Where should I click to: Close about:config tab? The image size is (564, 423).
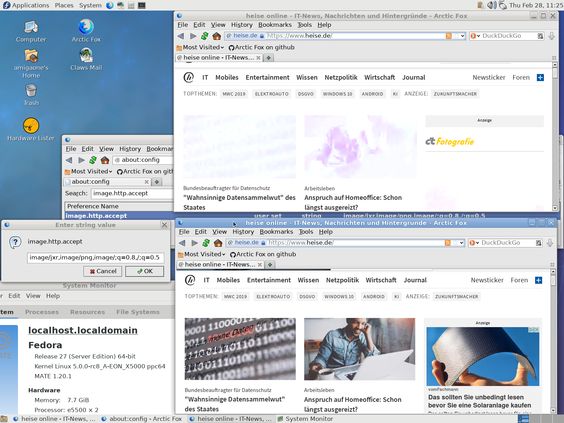pyautogui.click(x=146, y=182)
